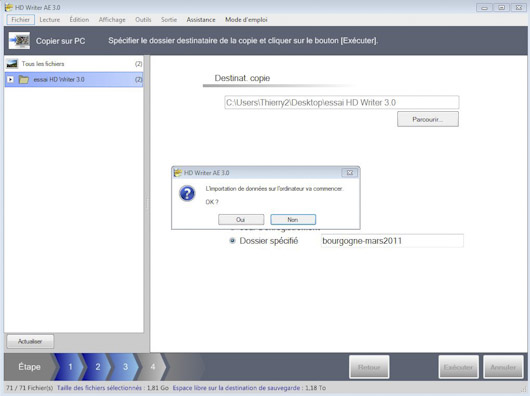Select the essai HD Writer 3.0 tree row

click(x=74, y=79)
